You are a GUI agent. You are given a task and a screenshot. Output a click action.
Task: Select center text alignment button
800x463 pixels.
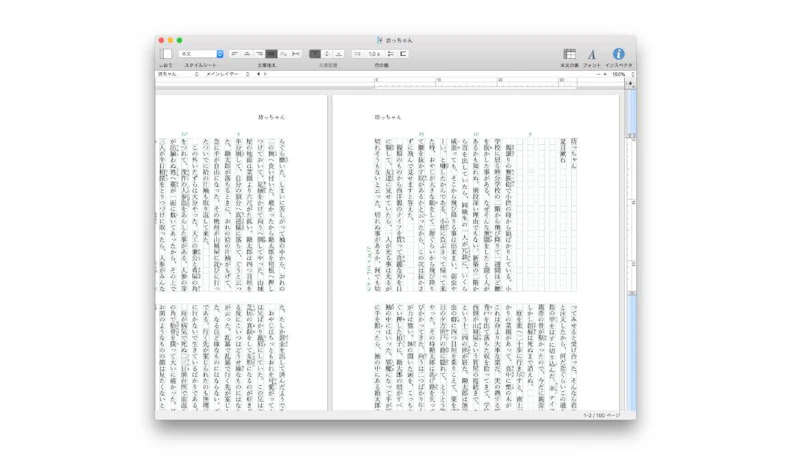pyautogui.click(x=247, y=54)
